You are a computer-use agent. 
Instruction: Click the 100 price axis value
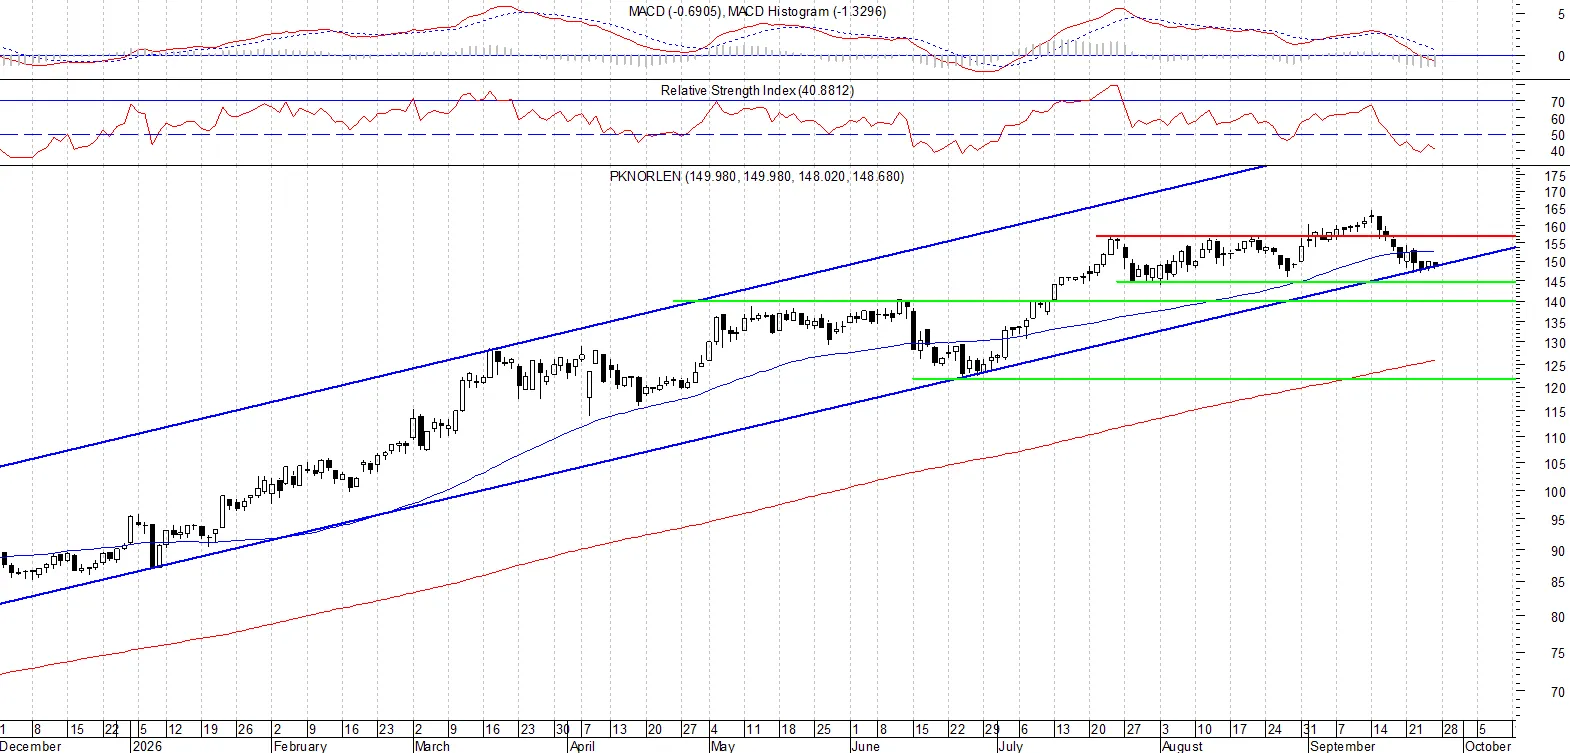click(x=1555, y=492)
